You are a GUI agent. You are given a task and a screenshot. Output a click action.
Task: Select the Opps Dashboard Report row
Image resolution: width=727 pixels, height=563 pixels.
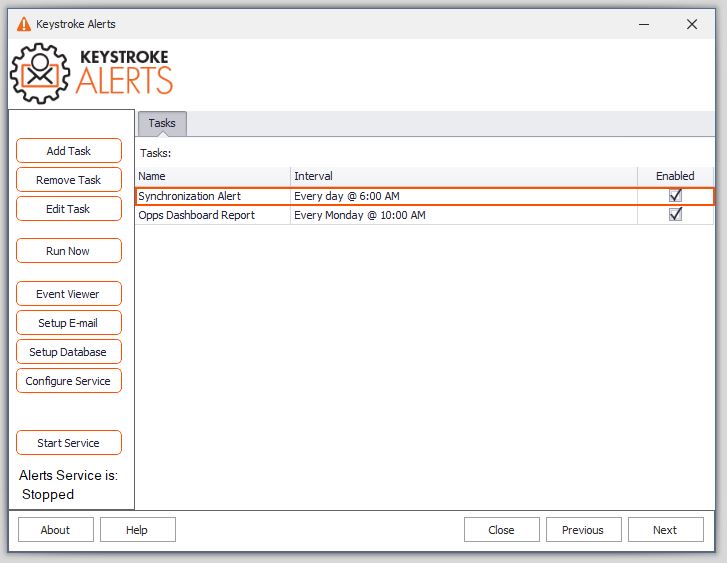tap(424, 215)
